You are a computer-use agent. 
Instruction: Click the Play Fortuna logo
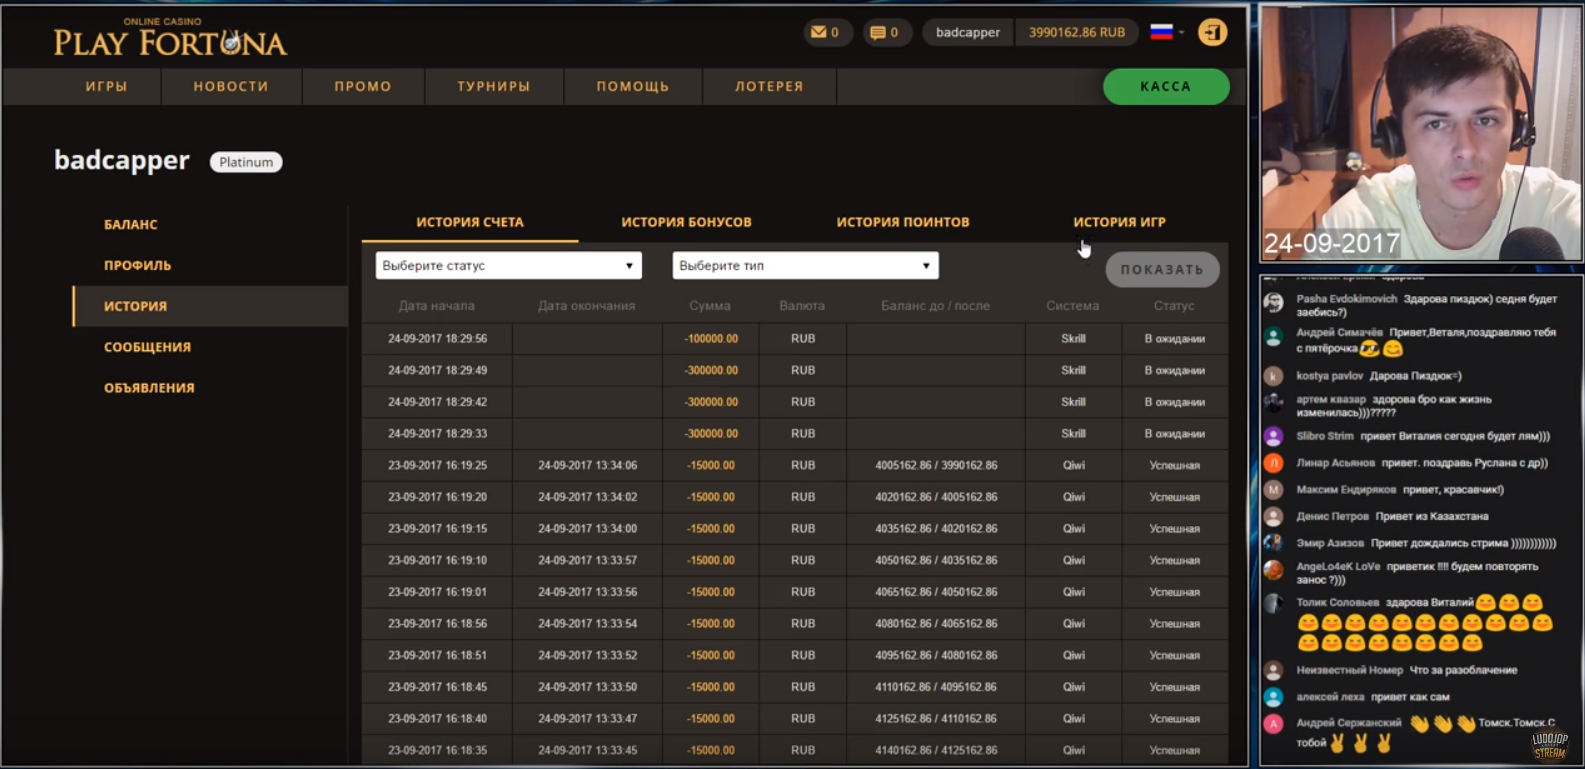click(170, 38)
